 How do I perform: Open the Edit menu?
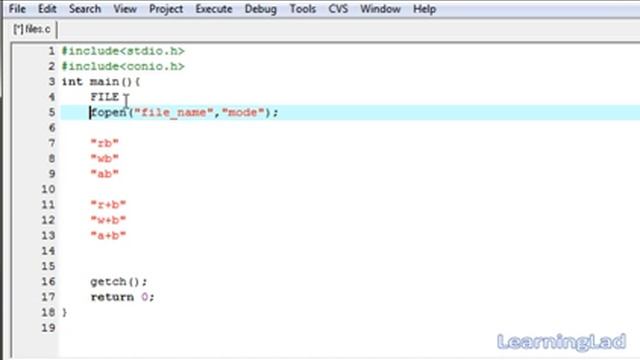coord(47,9)
